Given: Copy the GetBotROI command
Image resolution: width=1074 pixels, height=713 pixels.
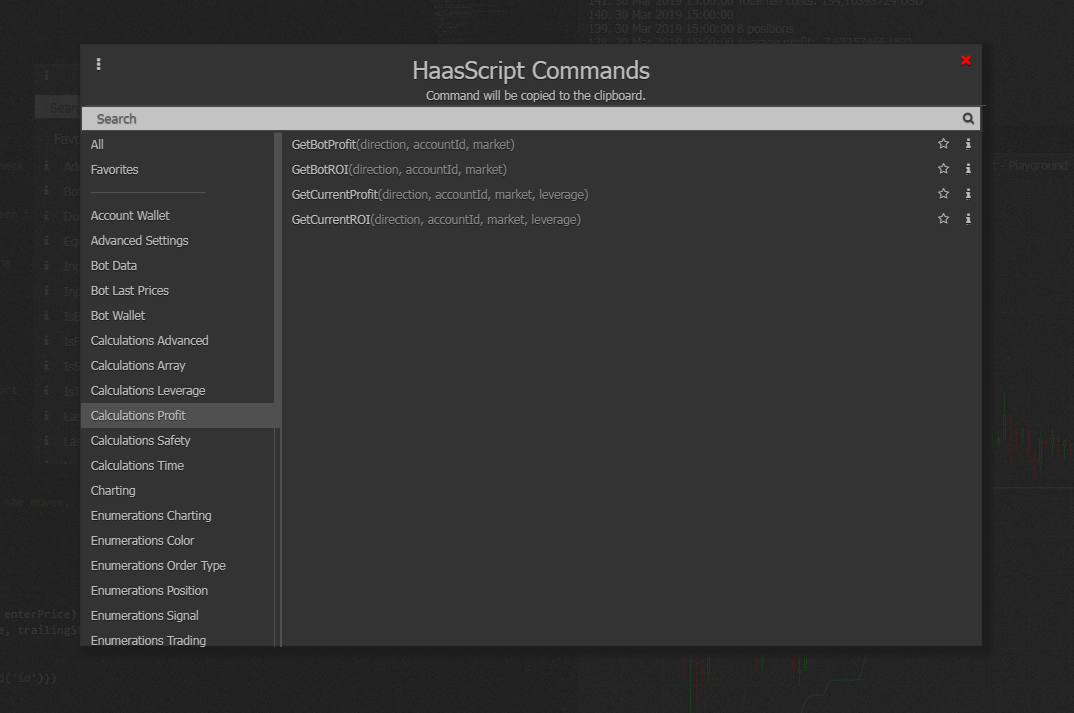Looking at the screenshot, I should (399, 169).
